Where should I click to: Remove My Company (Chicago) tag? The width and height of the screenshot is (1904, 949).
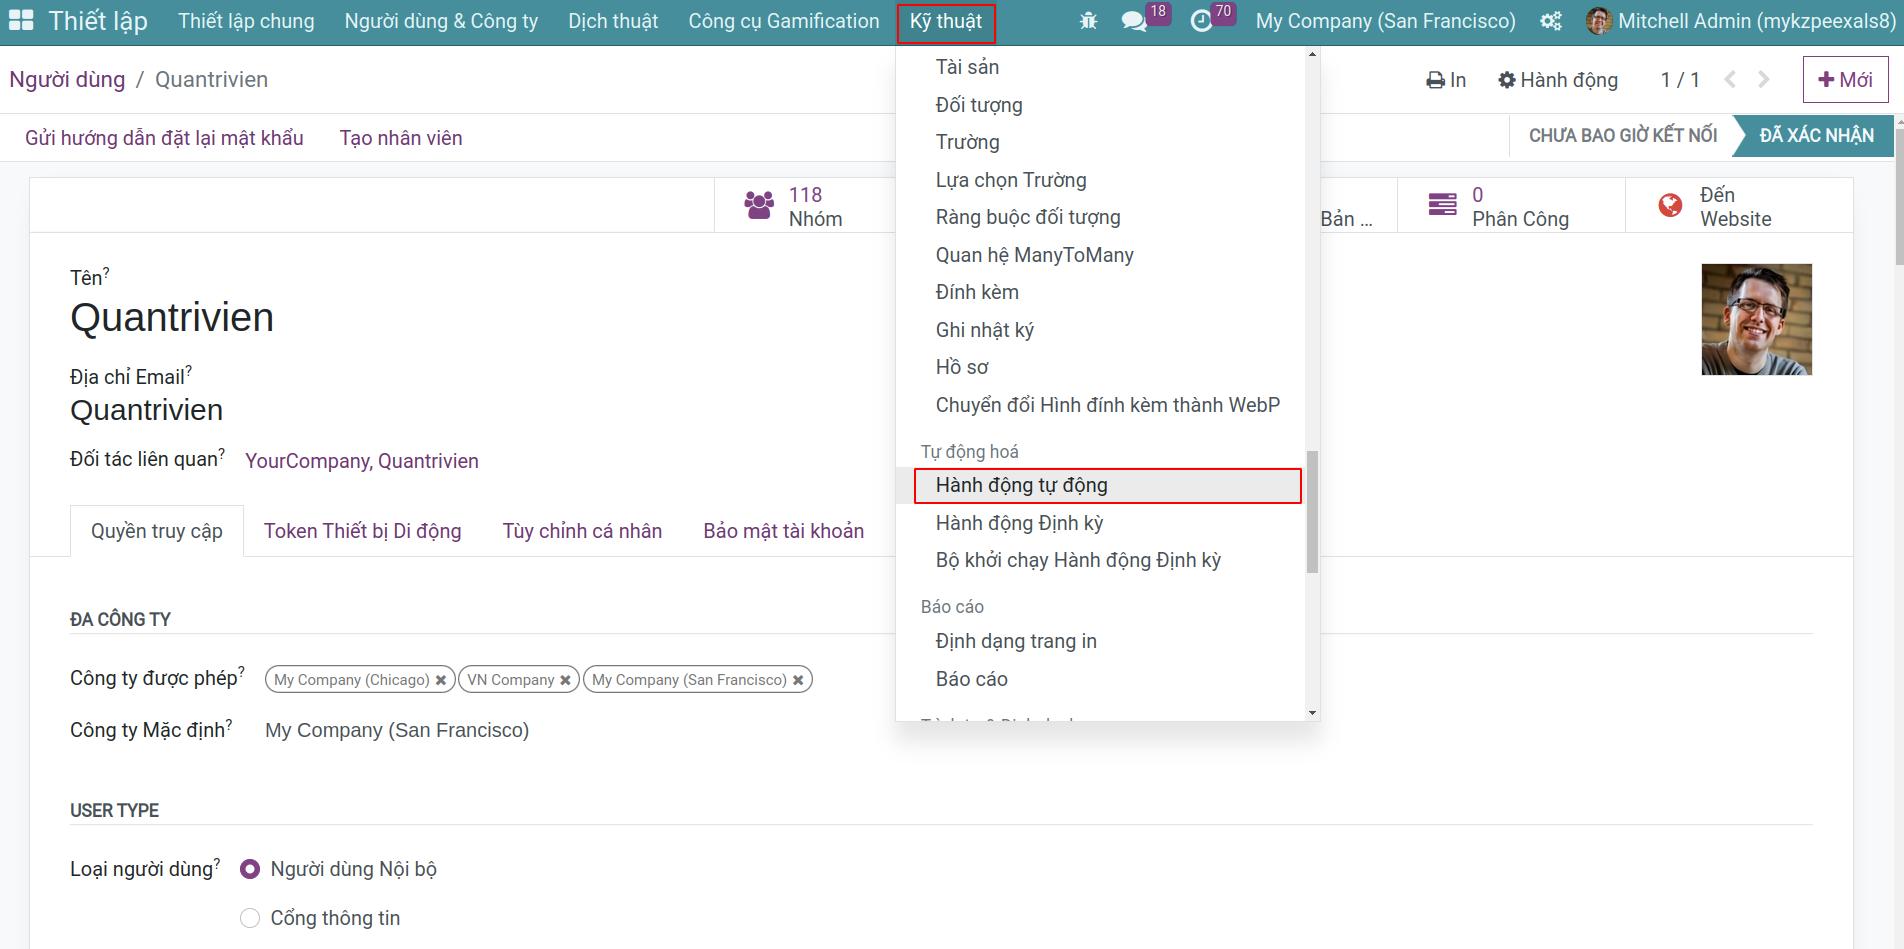[441, 680]
